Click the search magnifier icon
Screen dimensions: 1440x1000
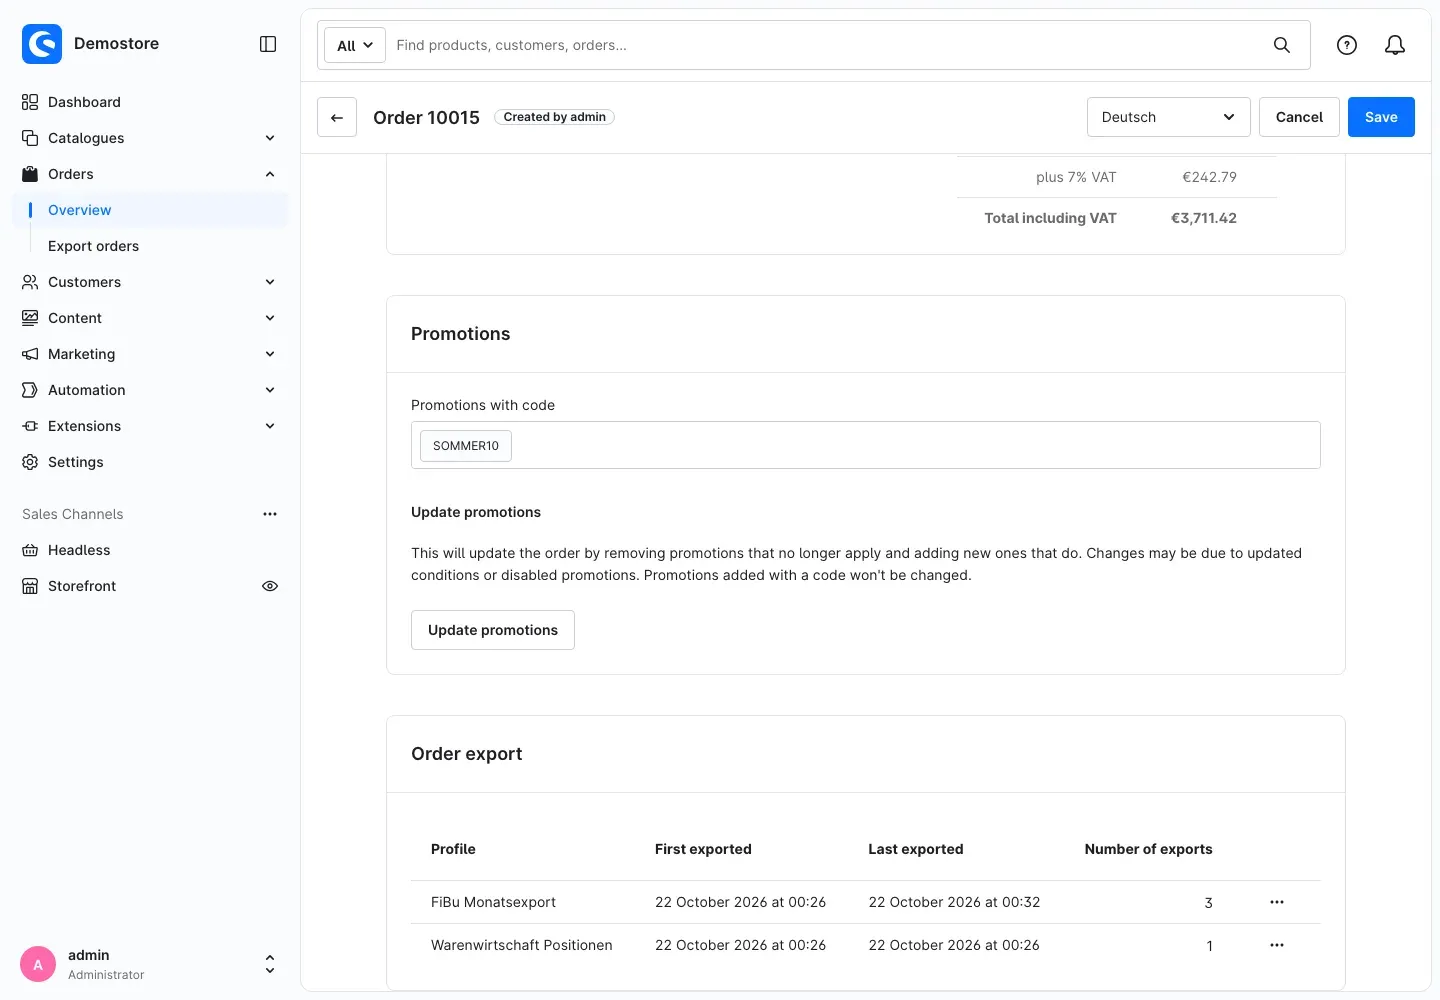(1281, 45)
